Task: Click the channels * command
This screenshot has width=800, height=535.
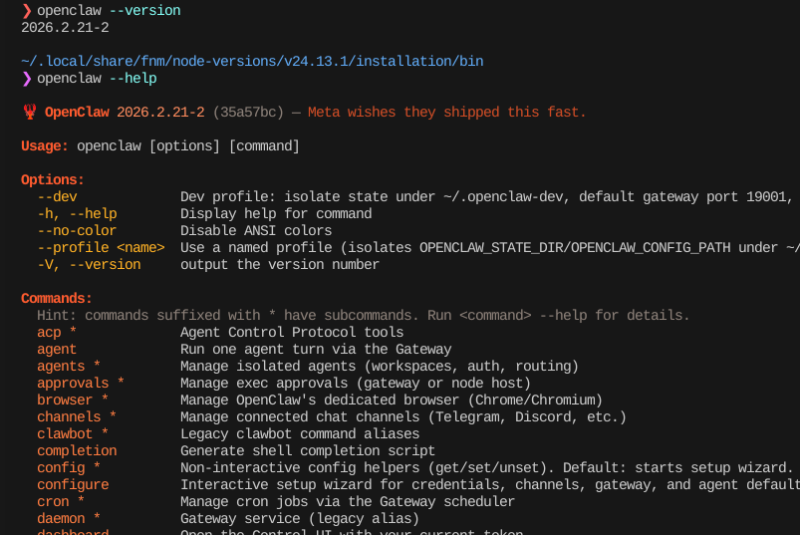Action: [x=77, y=417]
